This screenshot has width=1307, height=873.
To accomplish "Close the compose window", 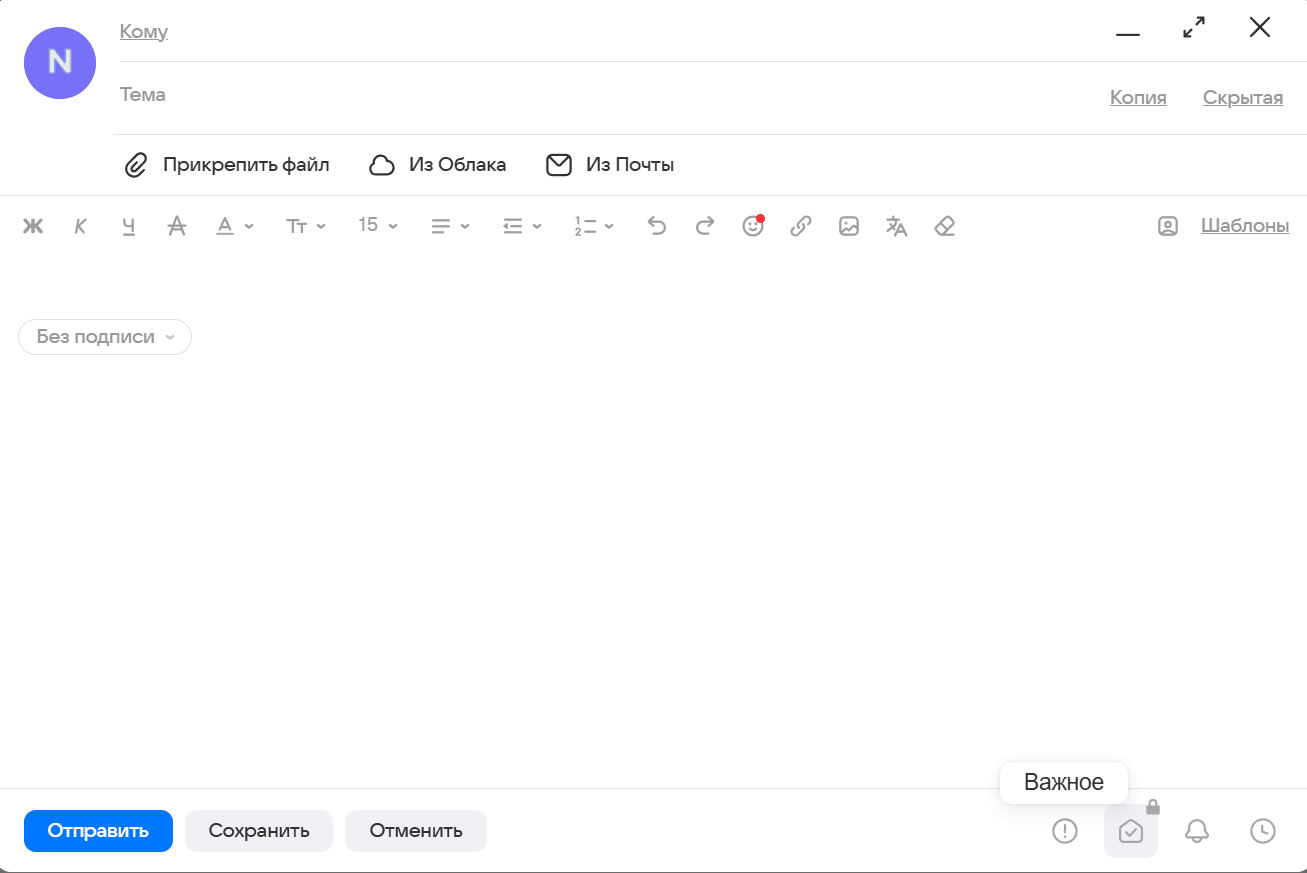I will pos(1260,28).
